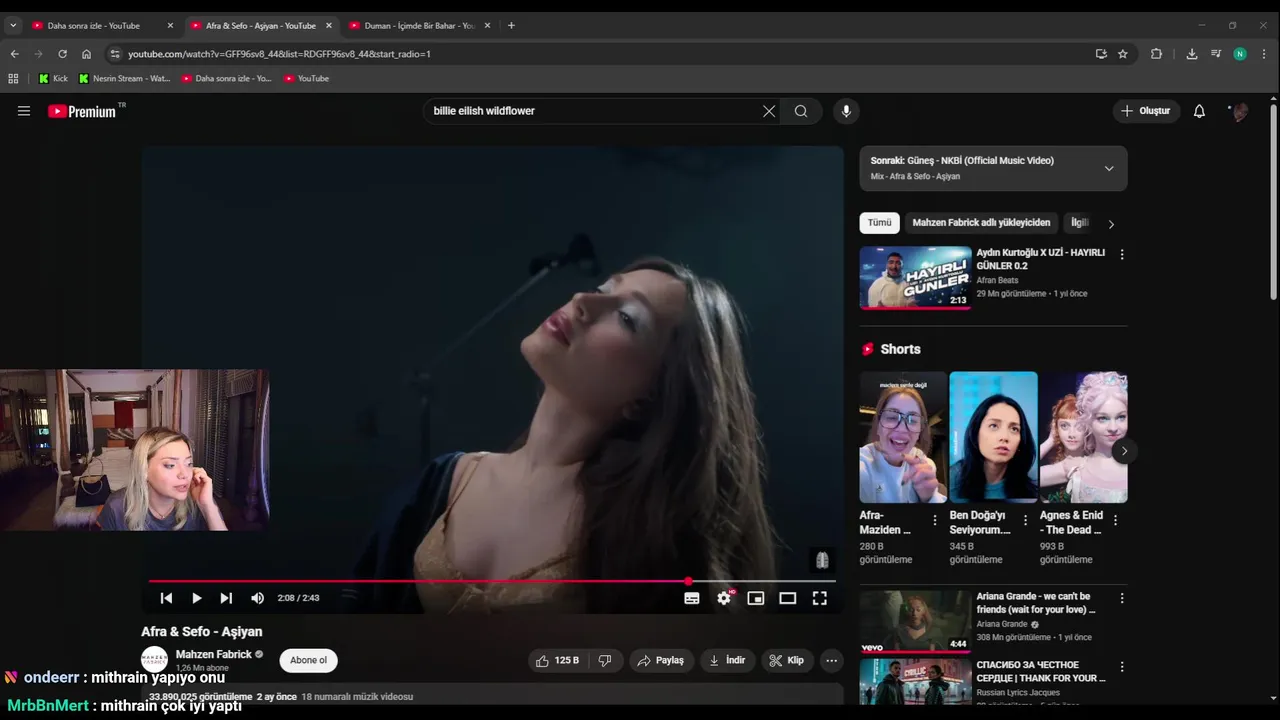Open options for Ben Doğa'yı Seviyorum short
1280x720 pixels.
point(1025,520)
